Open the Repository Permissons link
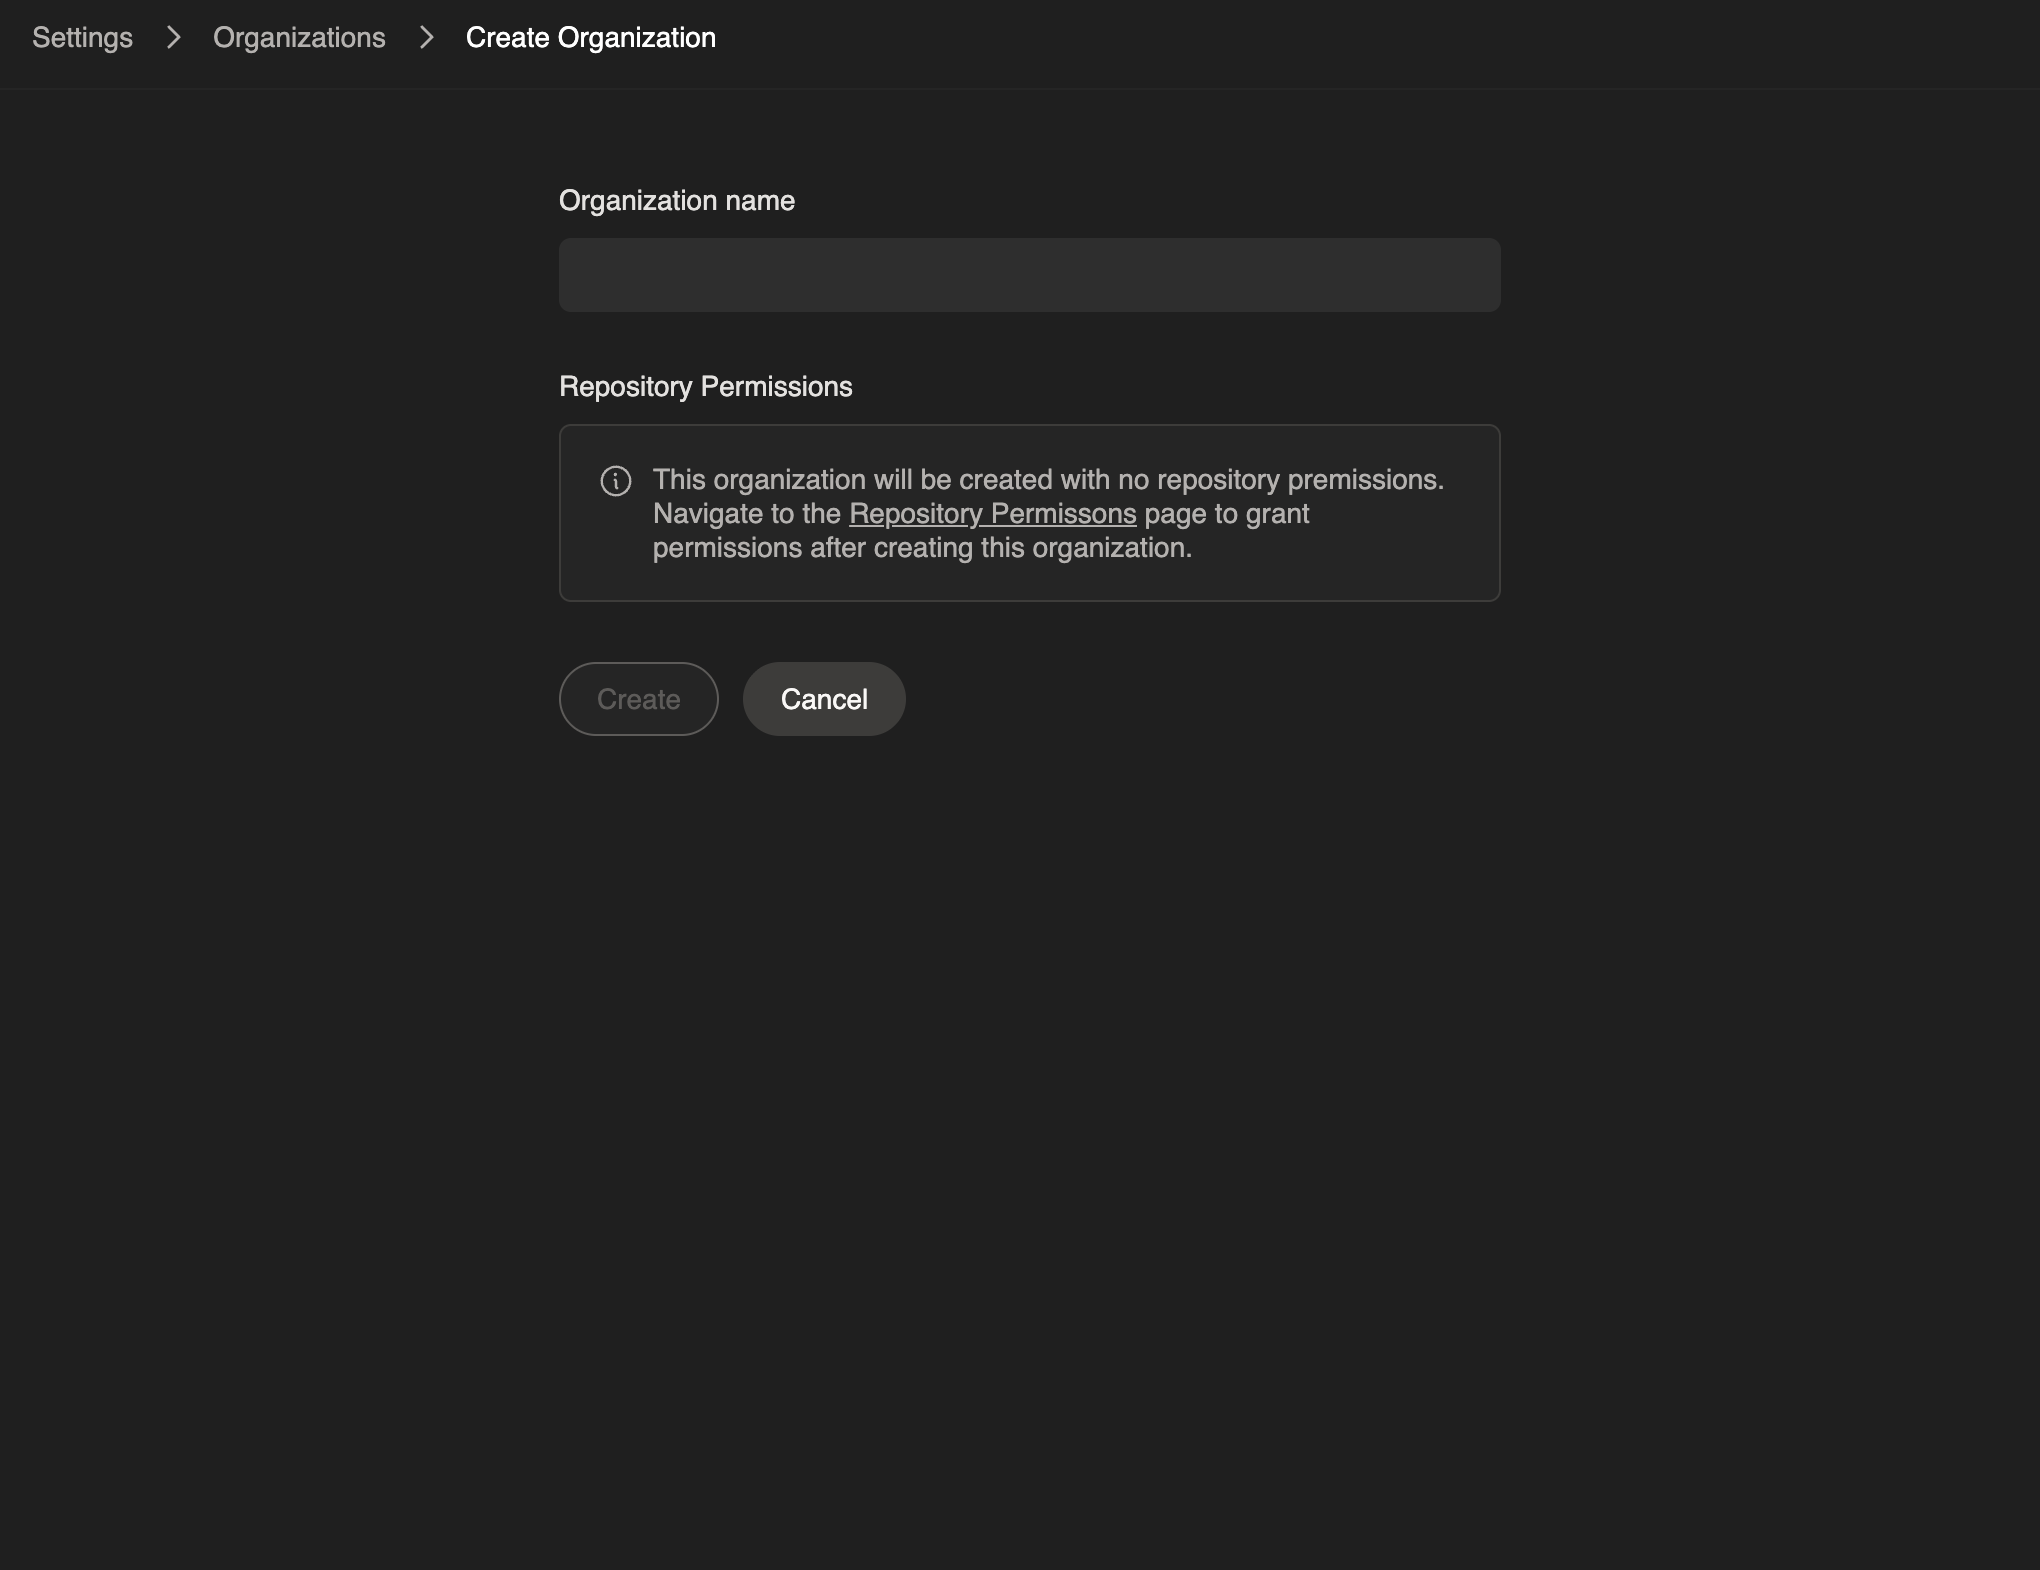Image resolution: width=2040 pixels, height=1570 pixels. coord(992,514)
